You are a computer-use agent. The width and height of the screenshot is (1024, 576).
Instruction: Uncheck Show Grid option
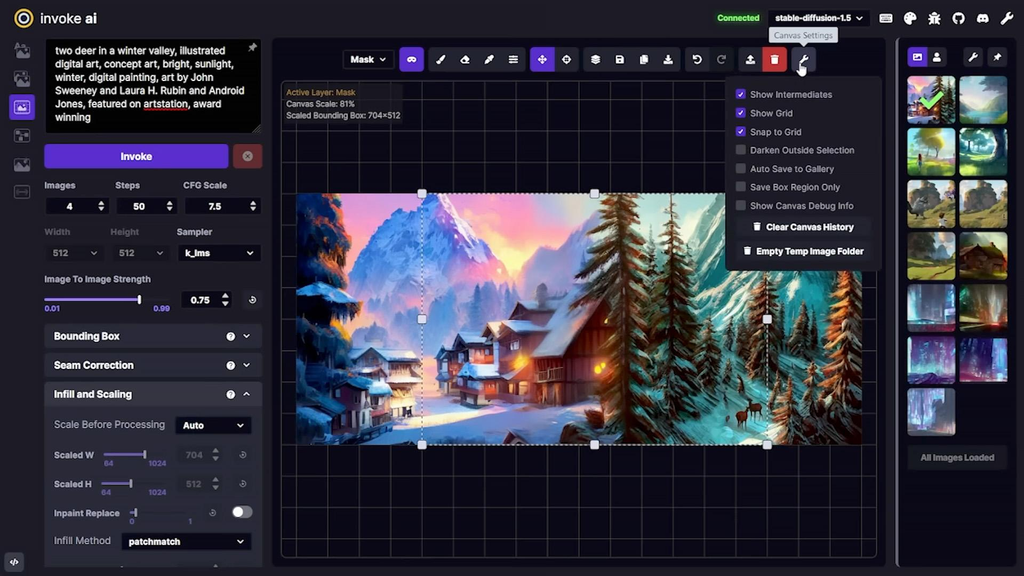[741, 113]
